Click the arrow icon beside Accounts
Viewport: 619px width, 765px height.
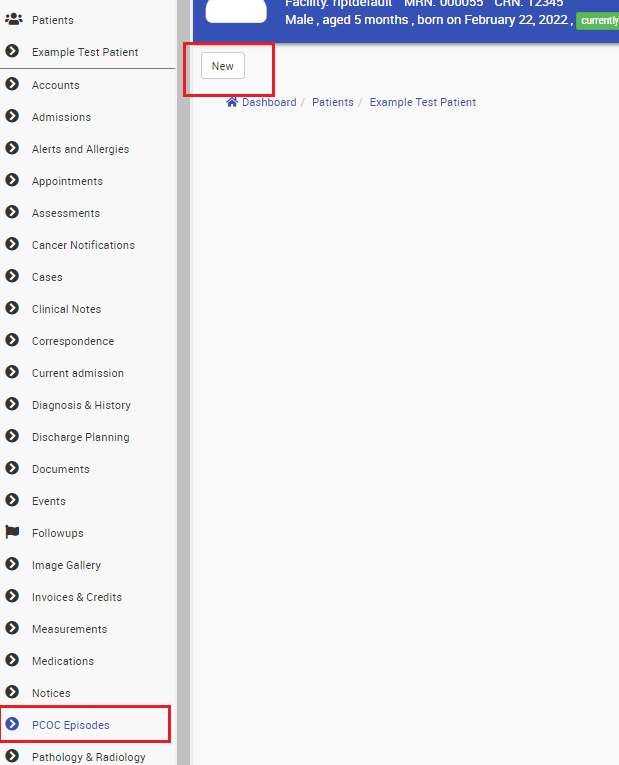pos(12,84)
